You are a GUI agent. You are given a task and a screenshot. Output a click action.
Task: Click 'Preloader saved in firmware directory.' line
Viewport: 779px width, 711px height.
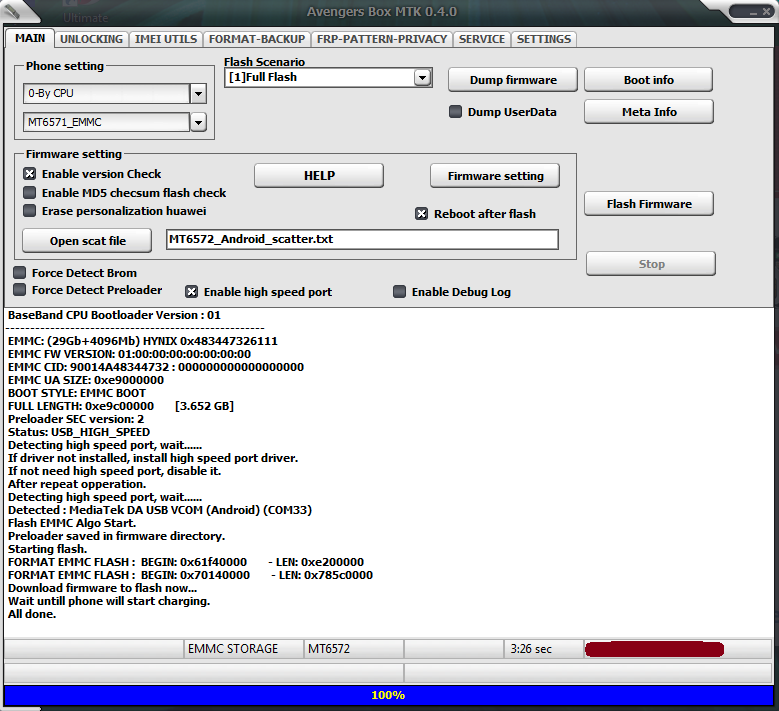117,536
